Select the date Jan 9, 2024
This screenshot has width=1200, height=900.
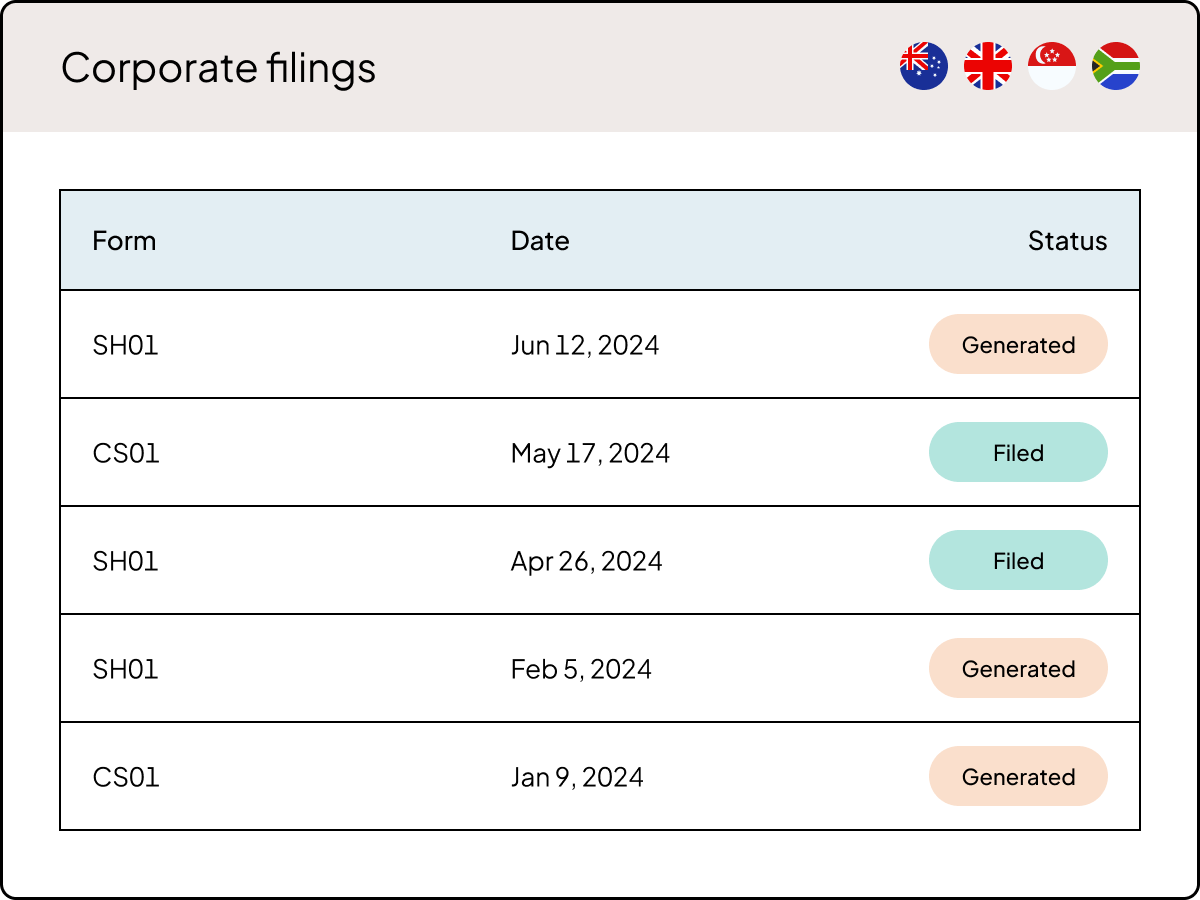(x=575, y=776)
